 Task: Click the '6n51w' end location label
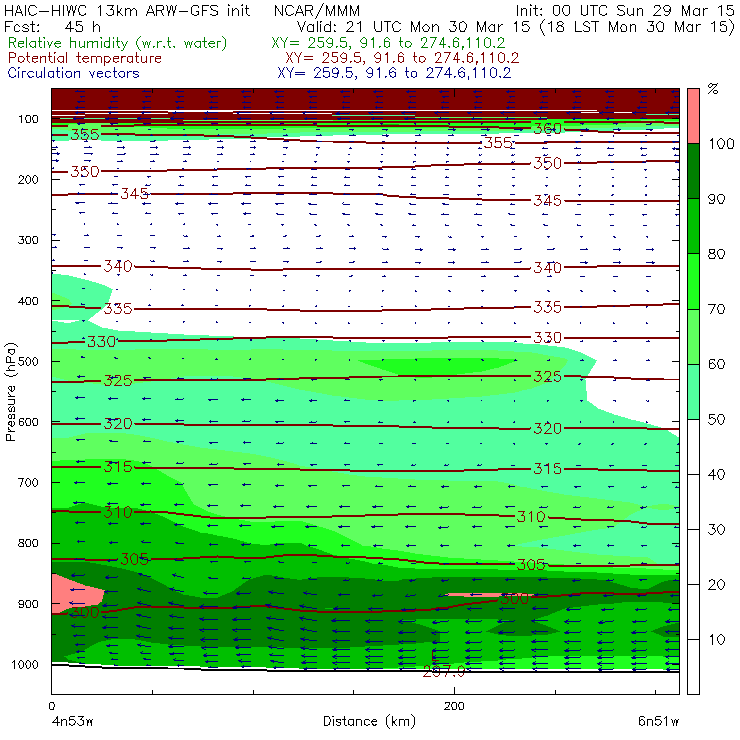tap(658, 722)
